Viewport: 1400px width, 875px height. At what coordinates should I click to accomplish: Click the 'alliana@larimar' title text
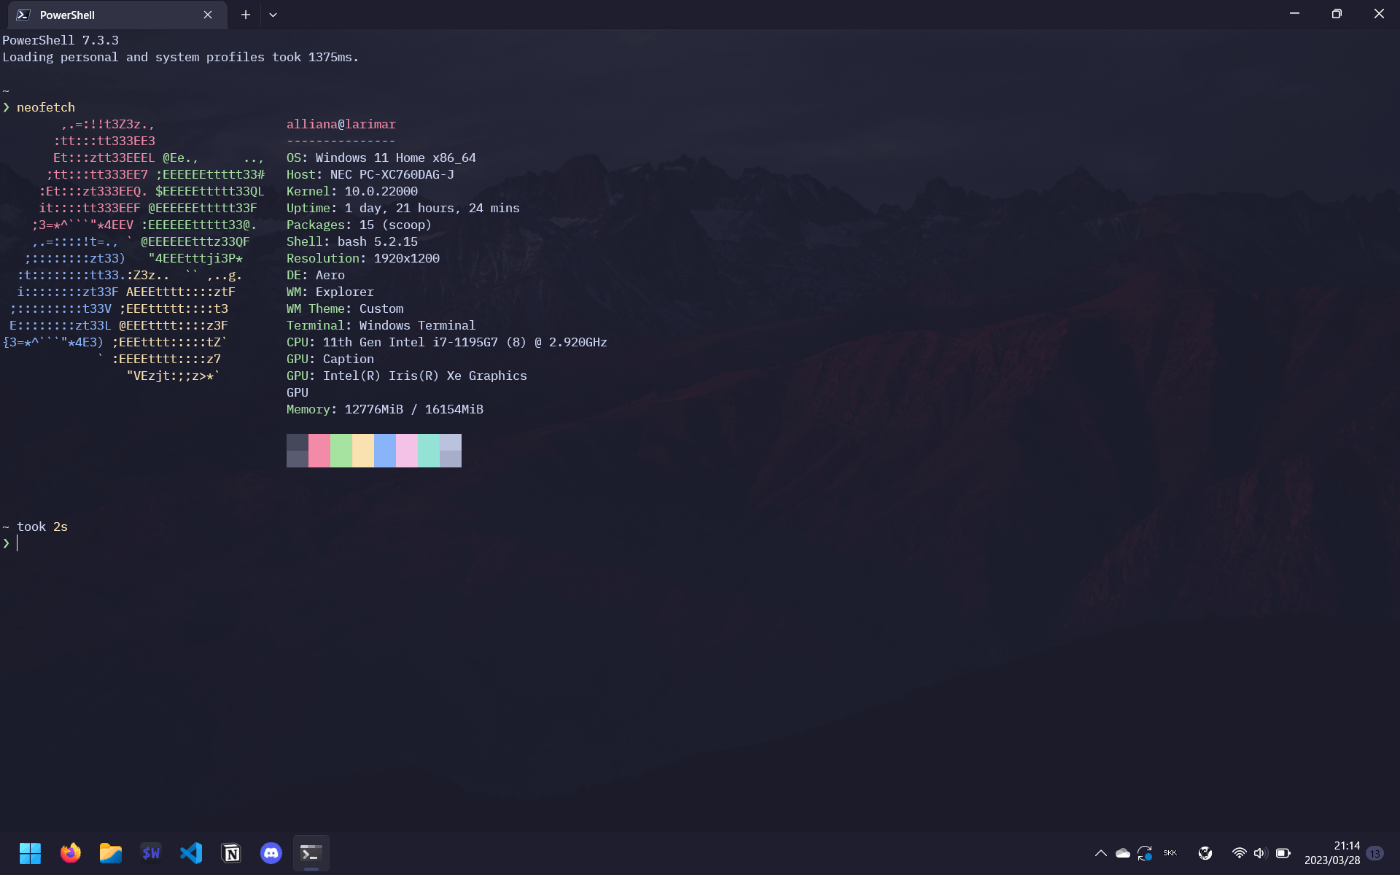coord(341,125)
